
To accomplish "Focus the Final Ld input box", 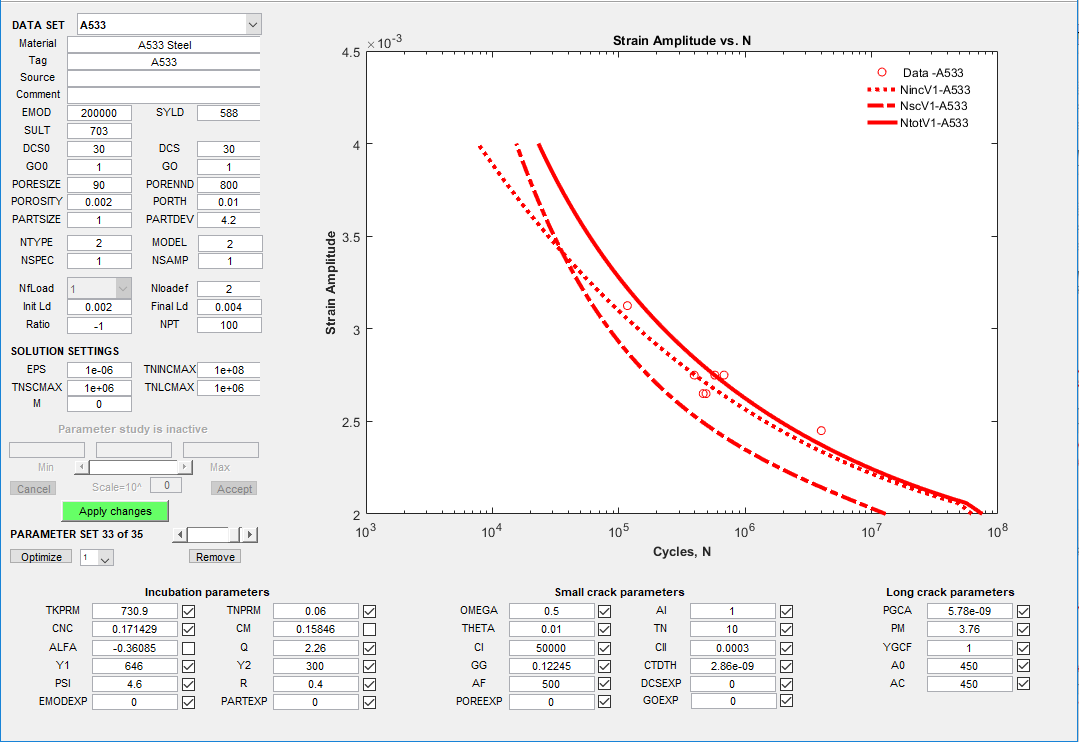I will click(229, 307).
